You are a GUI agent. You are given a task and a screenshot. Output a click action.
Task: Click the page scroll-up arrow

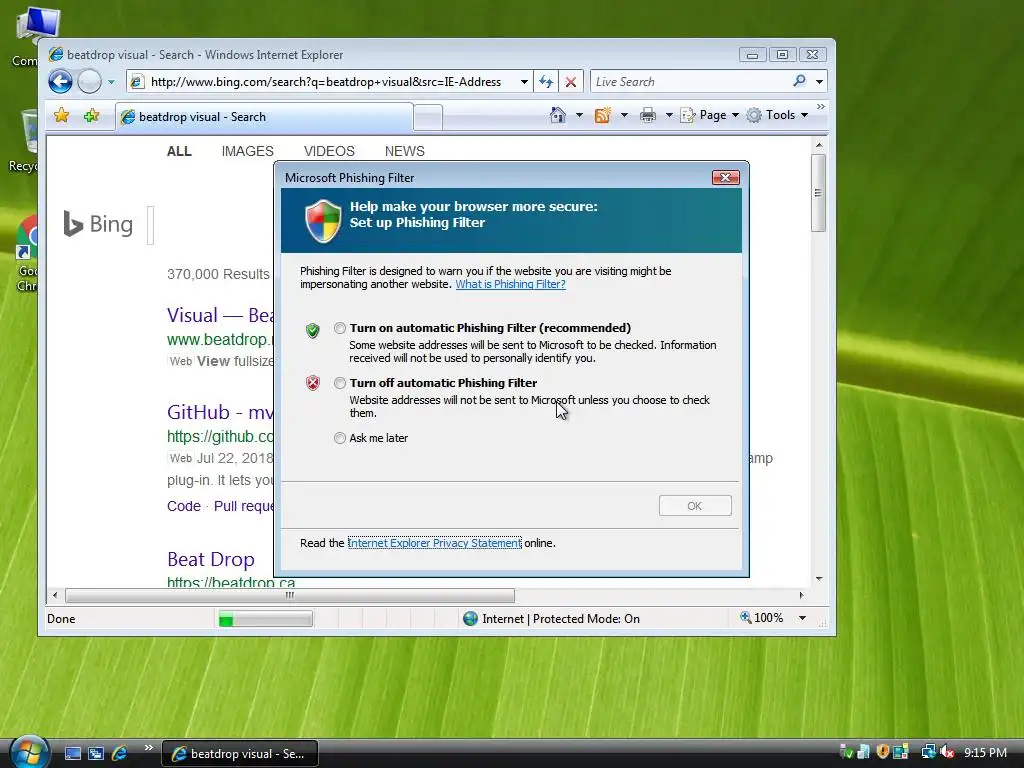coord(818,145)
